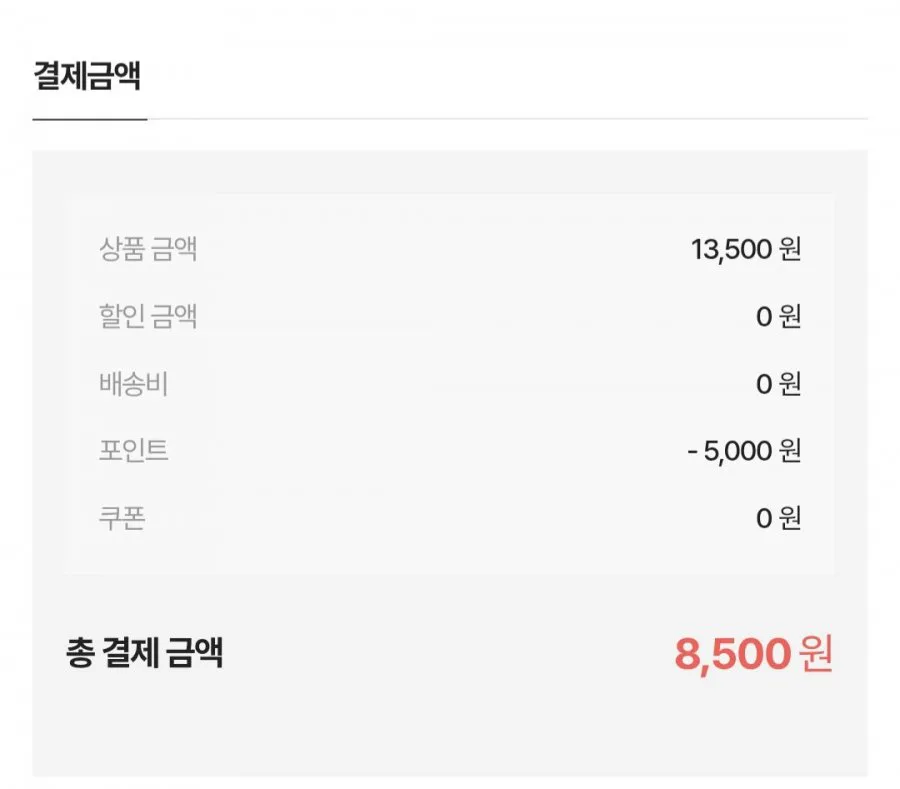
Task: Click the 금액 word in 상품 금액
Action: pos(174,249)
